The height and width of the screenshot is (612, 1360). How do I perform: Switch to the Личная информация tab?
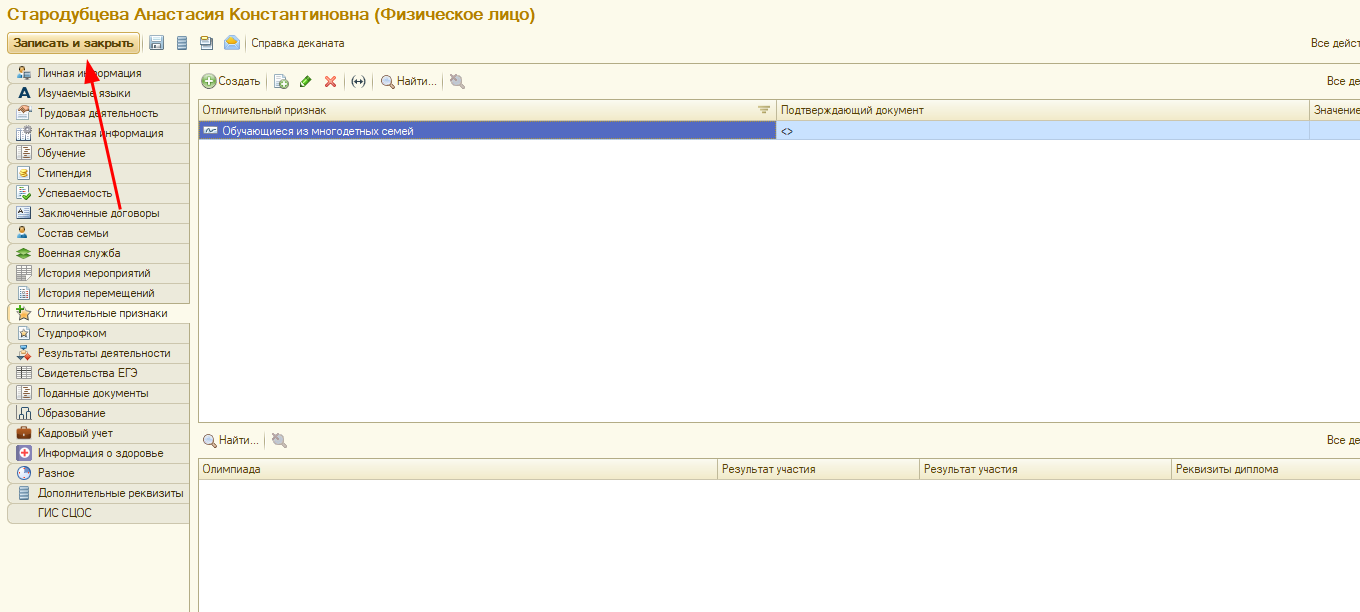pyautogui.click(x=89, y=73)
